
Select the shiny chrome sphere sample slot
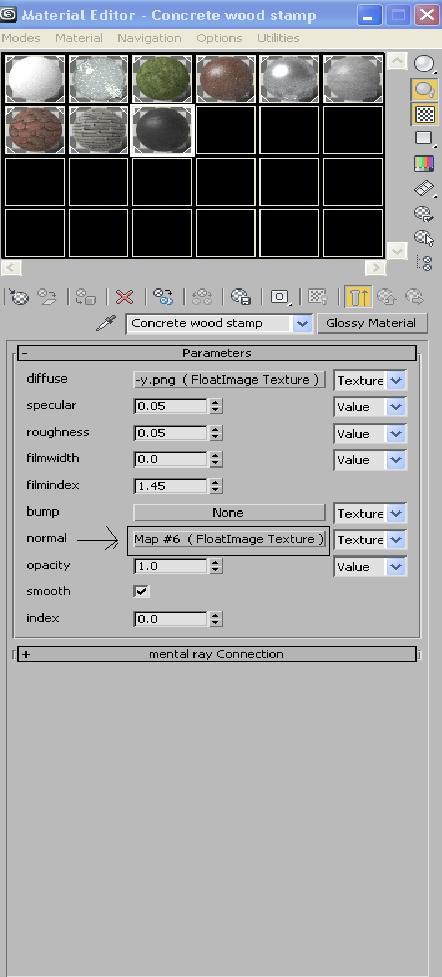coord(289,79)
